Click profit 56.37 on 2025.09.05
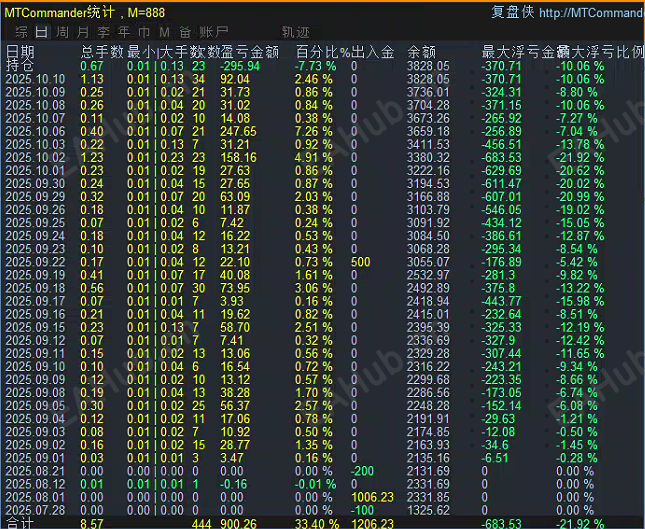The width and height of the screenshot is (645, 529). click(235, 406)
